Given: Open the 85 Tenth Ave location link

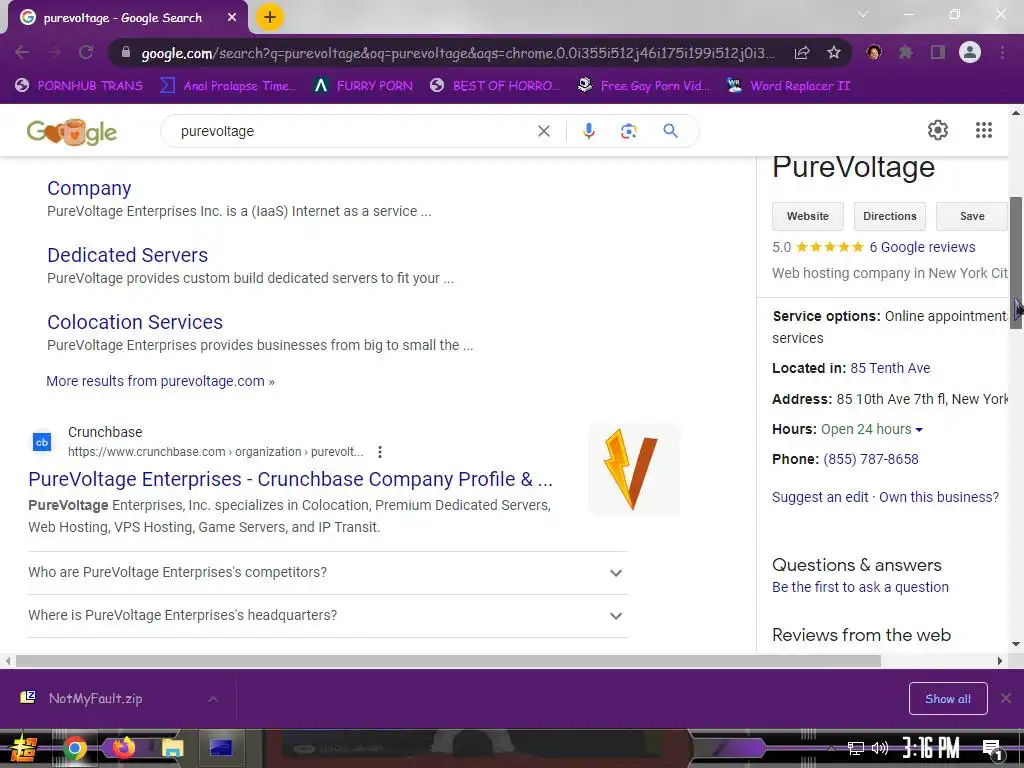Looking at the screenshot, I should coord(890,368).
